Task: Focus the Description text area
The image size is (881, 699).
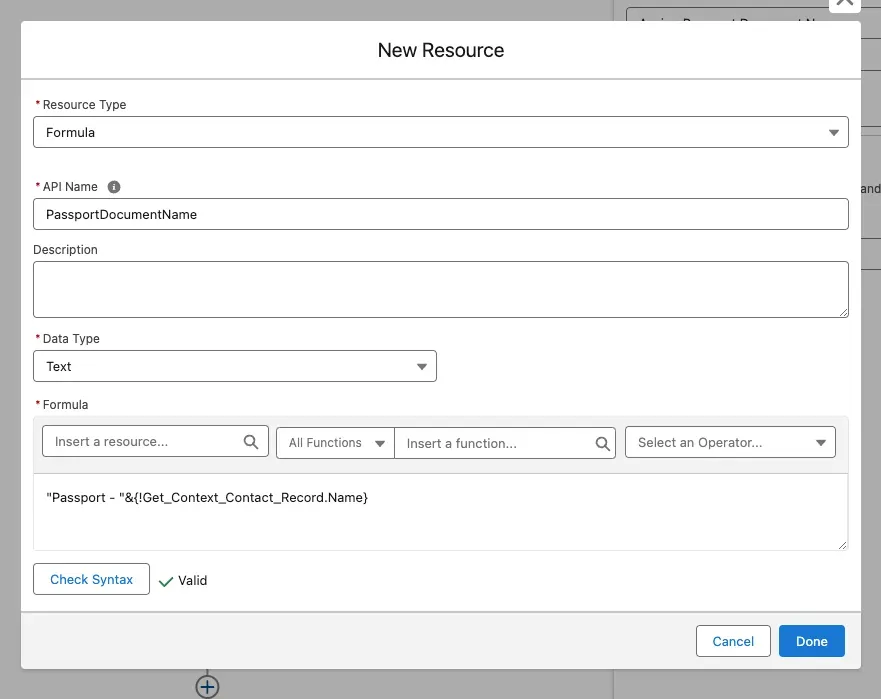Action: point(440,290)
